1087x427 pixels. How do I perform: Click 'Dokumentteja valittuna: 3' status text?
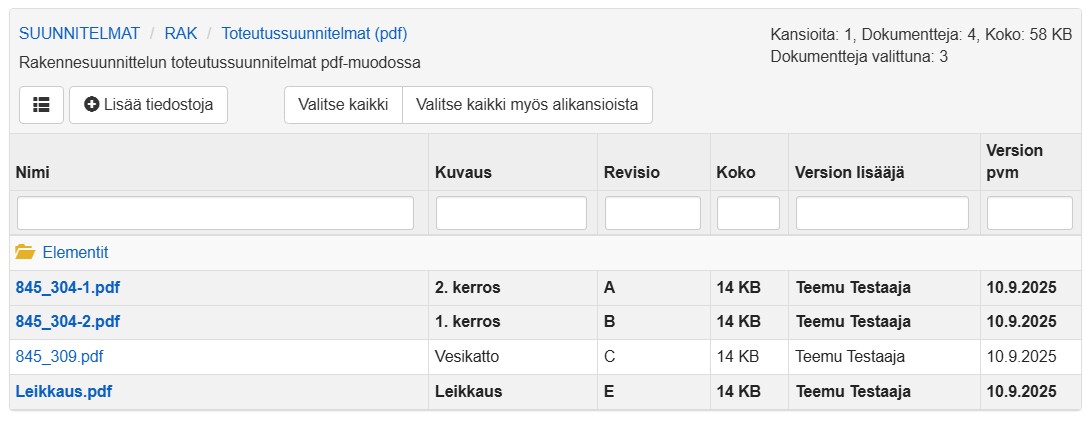point(859,57)
